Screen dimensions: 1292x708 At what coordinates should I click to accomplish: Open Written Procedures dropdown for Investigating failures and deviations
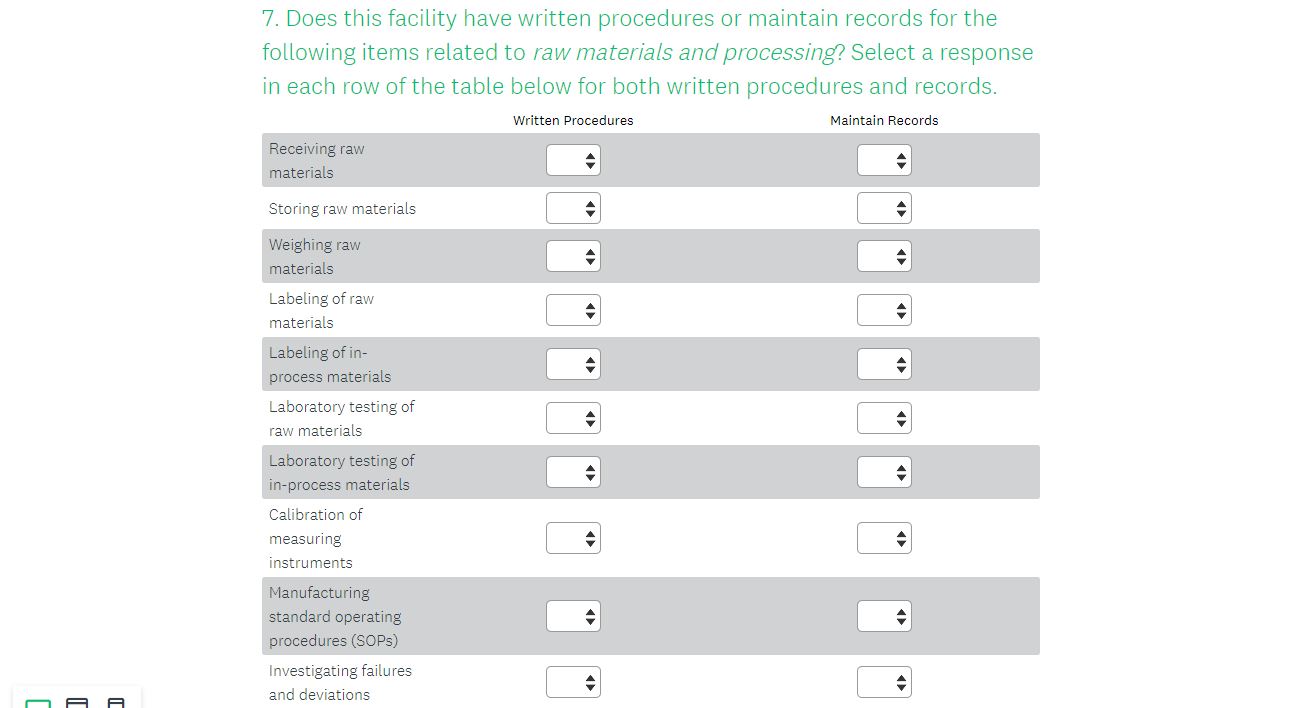click(x=573, y=682)
